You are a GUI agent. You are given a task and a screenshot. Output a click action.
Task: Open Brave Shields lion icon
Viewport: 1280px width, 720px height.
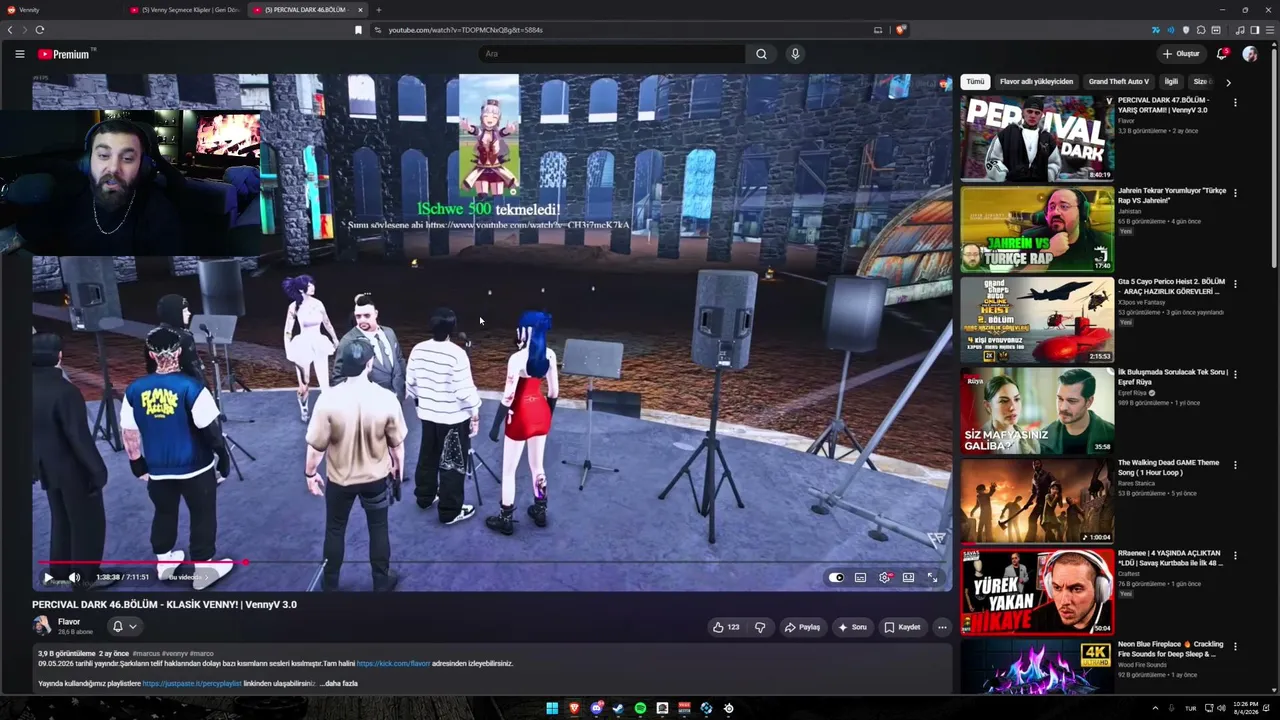coord(900,30)
